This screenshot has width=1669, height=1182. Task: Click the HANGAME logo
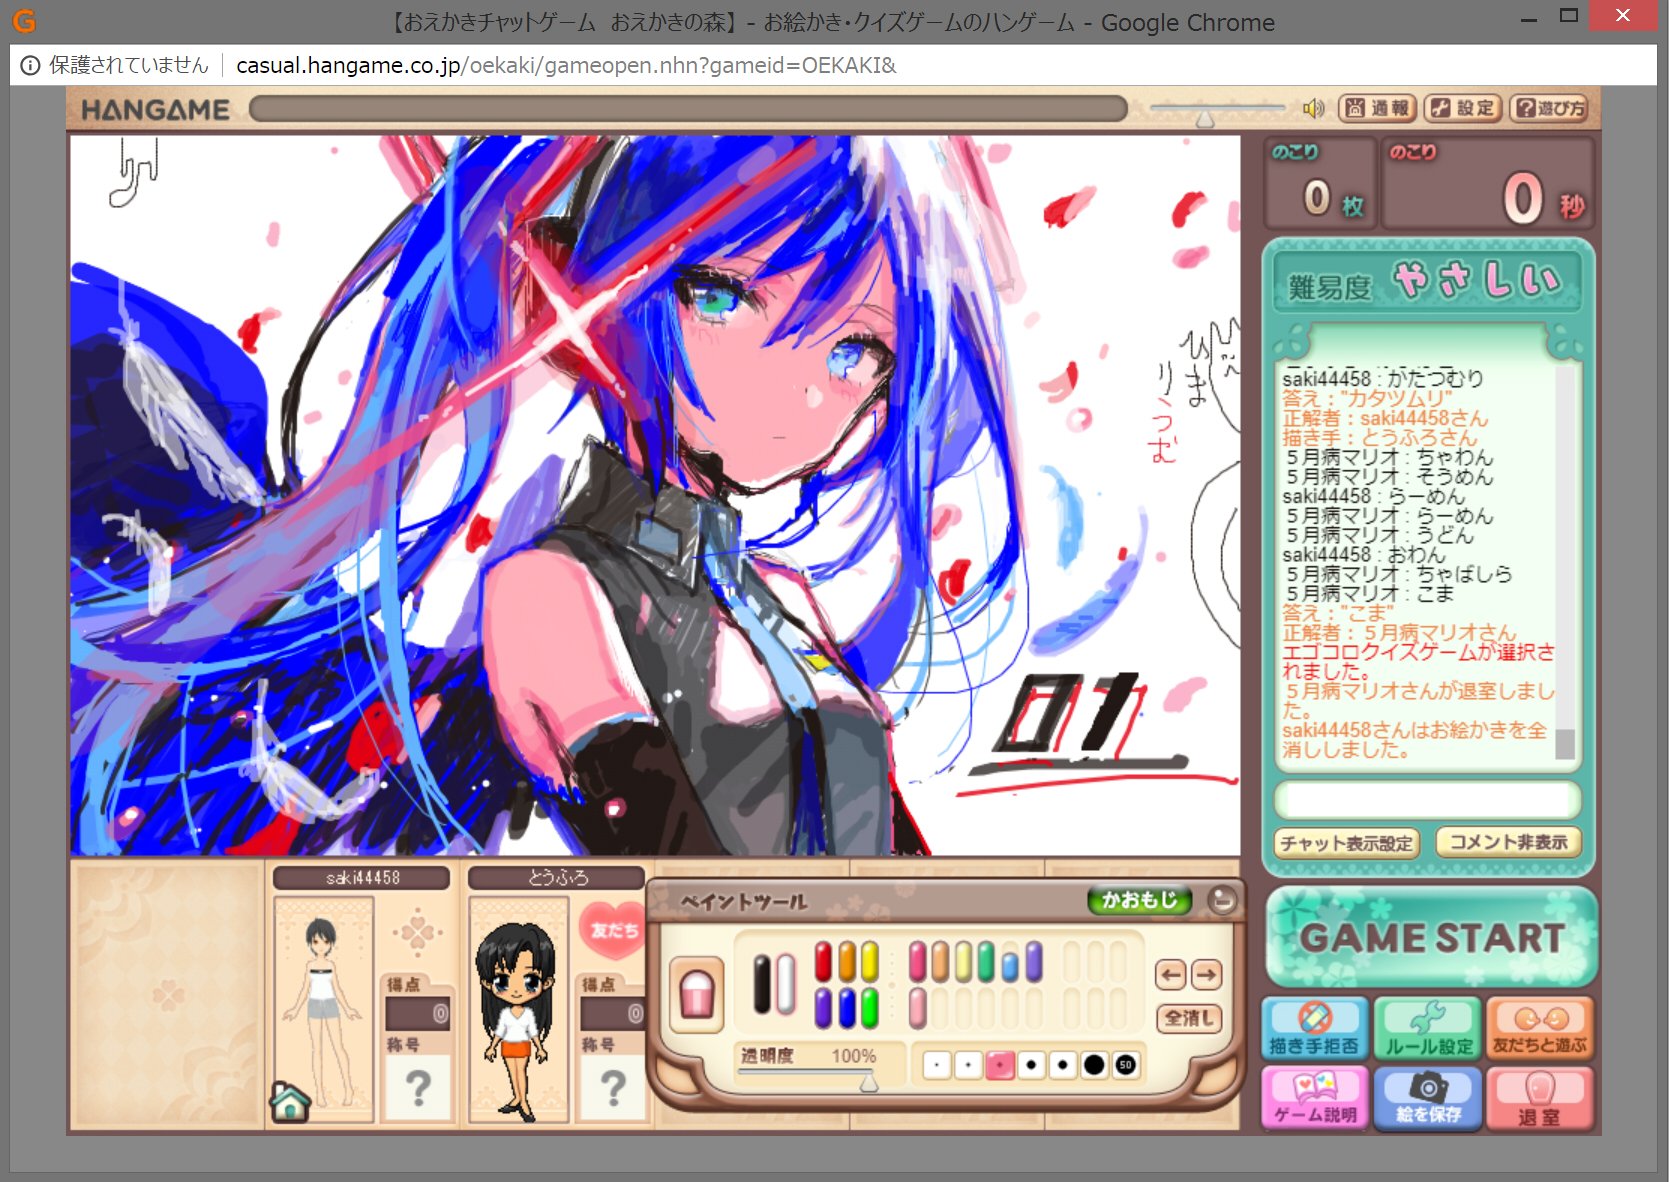(x=155, y=110)
